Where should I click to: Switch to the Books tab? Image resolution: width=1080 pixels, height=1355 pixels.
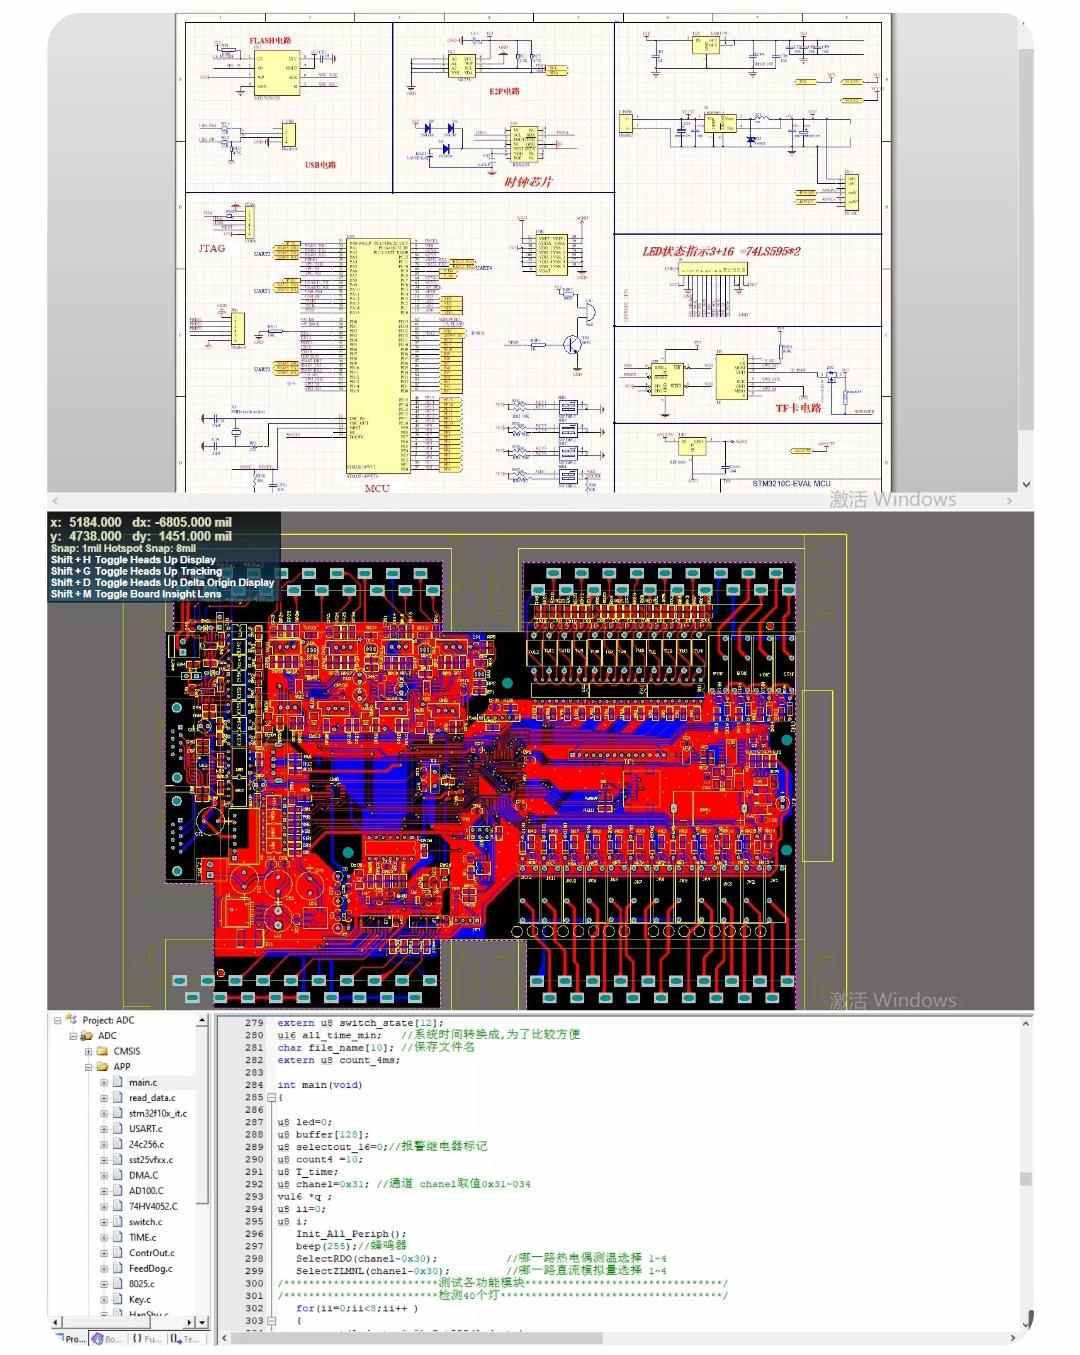pyautogui.click(x=107, y=1338)
